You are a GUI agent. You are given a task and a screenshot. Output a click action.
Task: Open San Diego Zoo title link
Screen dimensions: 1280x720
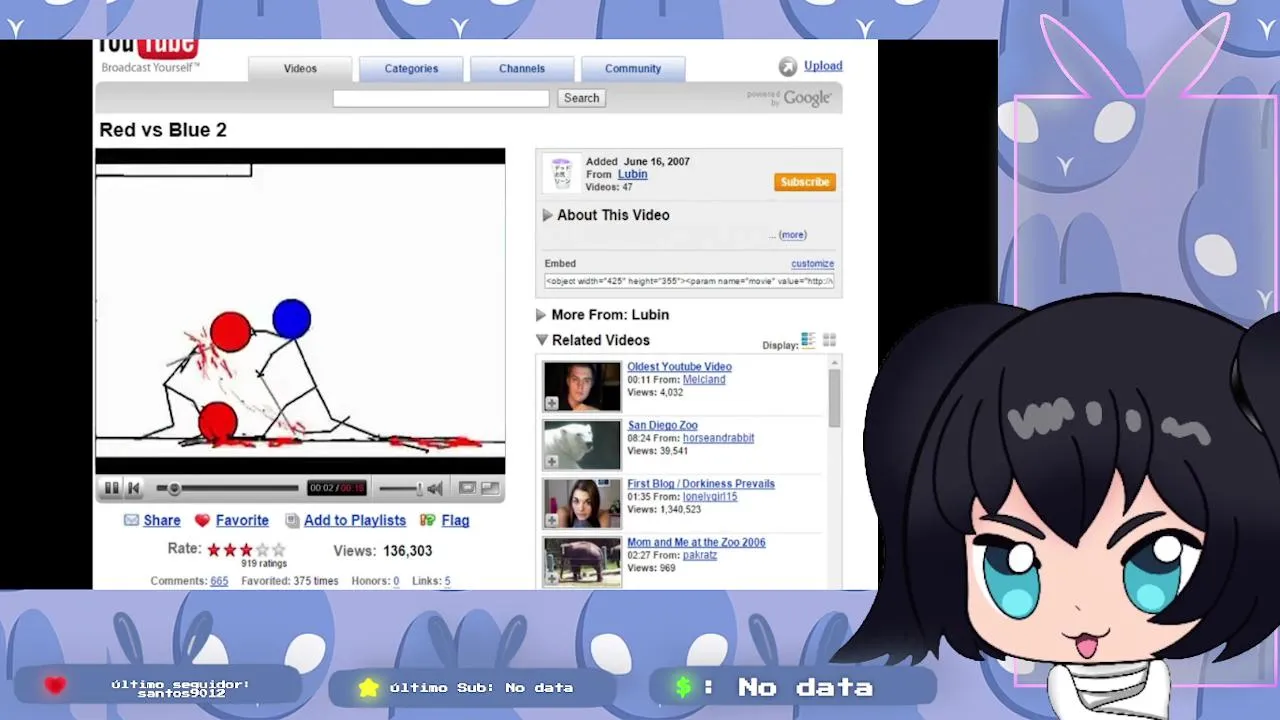pyautogui.click(x=662, y=425)
